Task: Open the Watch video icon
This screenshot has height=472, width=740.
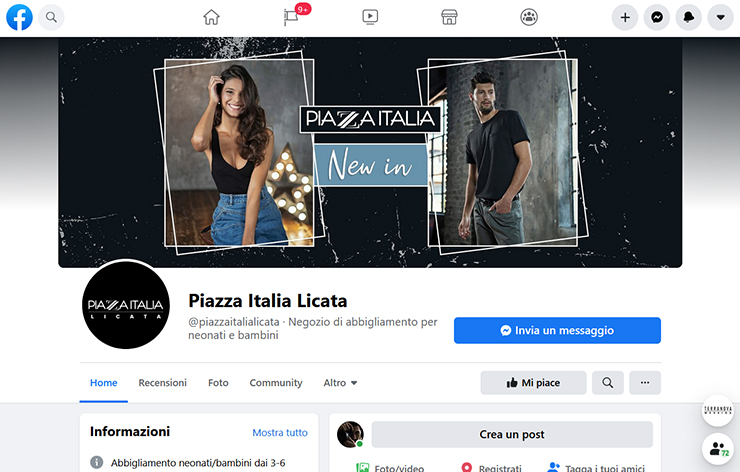Action: click(370, 17)
